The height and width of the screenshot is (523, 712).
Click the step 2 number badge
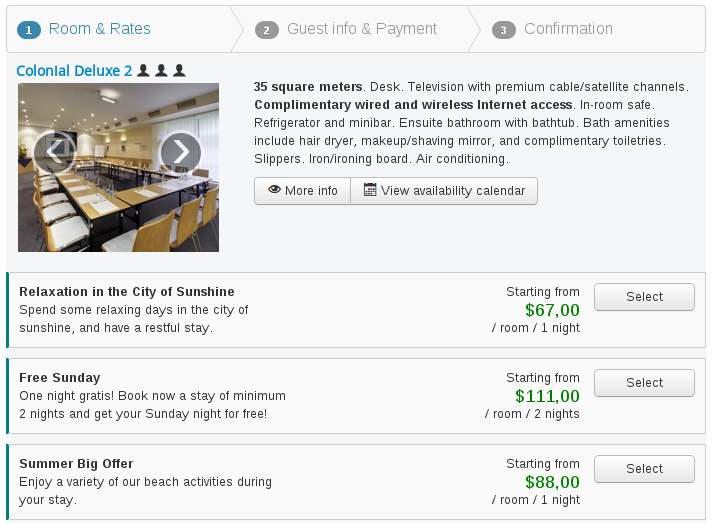tap(267, 30)
